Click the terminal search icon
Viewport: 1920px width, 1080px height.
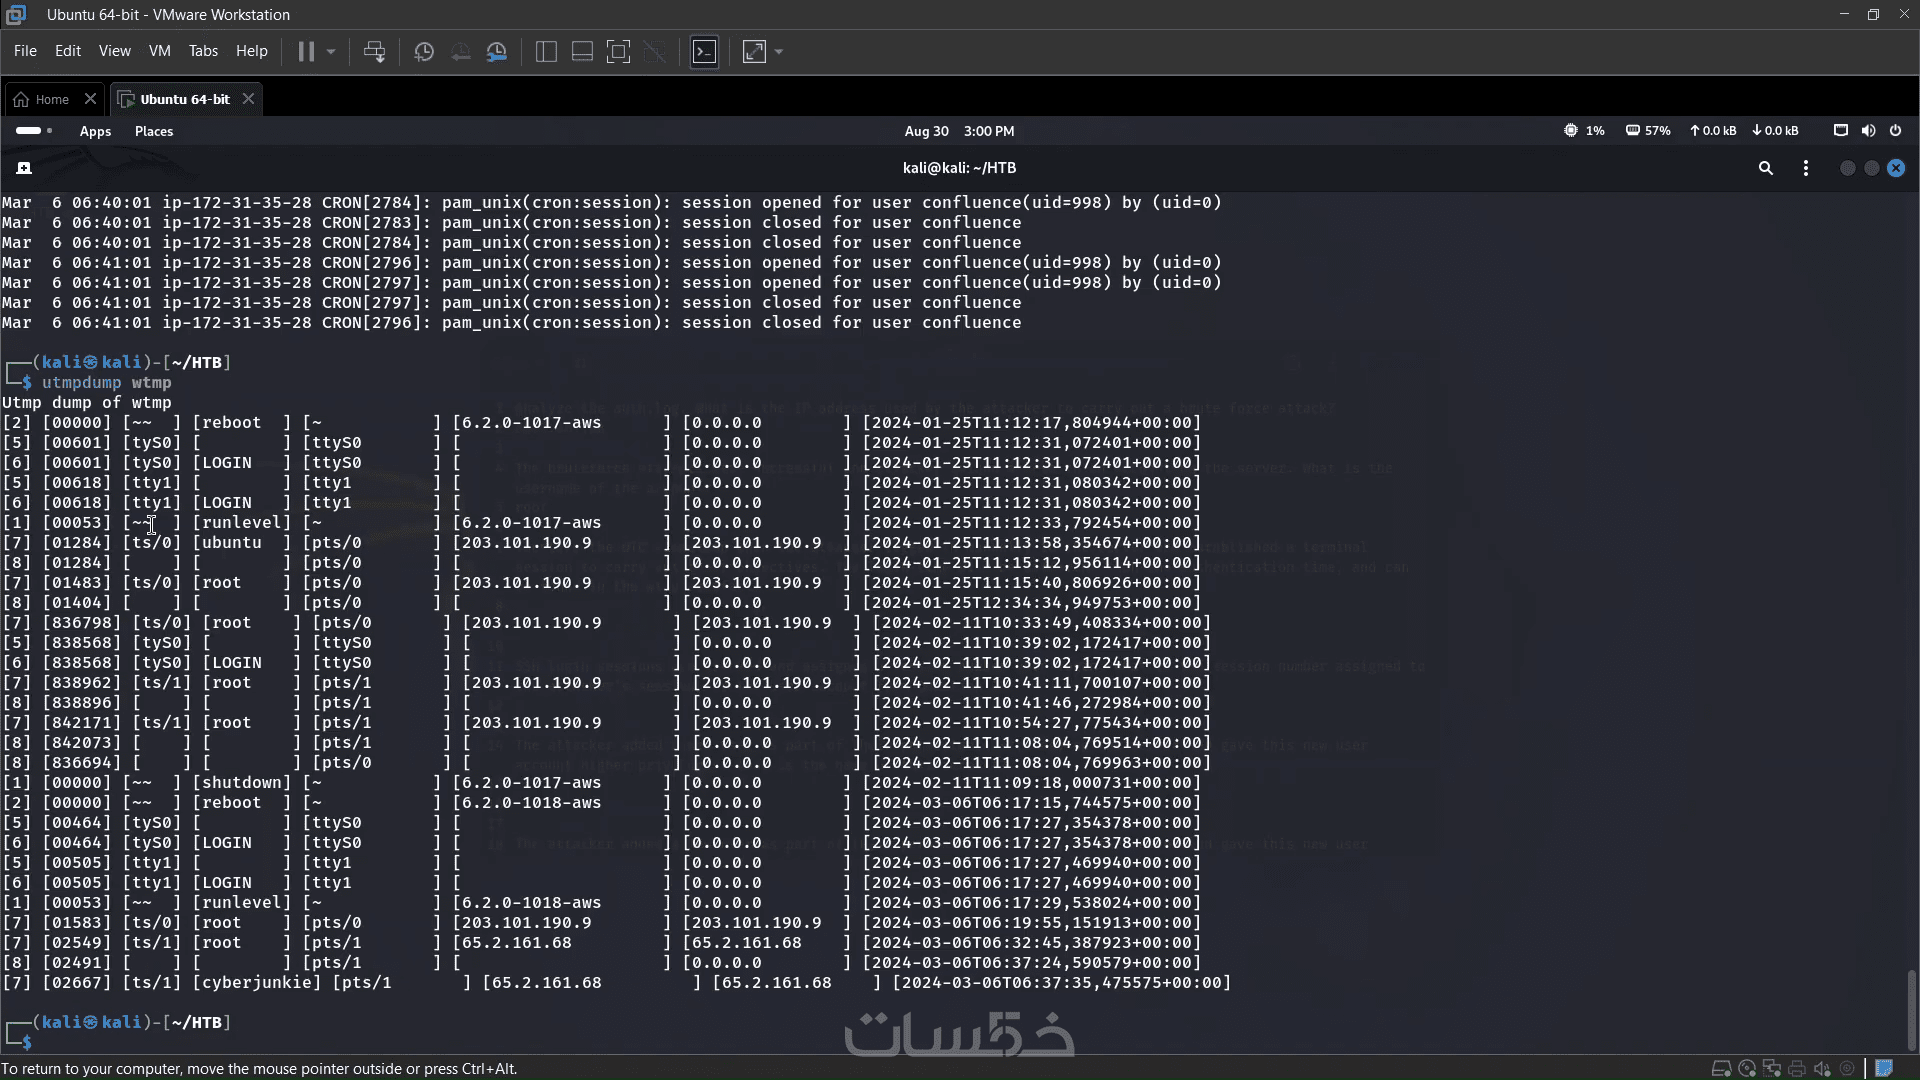[1766, 168]
